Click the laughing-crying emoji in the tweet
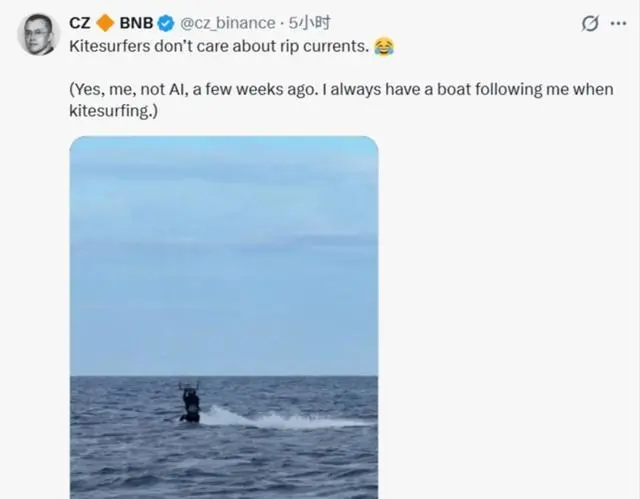This screenshot has width=640, height=499. (x=384, y=46)
